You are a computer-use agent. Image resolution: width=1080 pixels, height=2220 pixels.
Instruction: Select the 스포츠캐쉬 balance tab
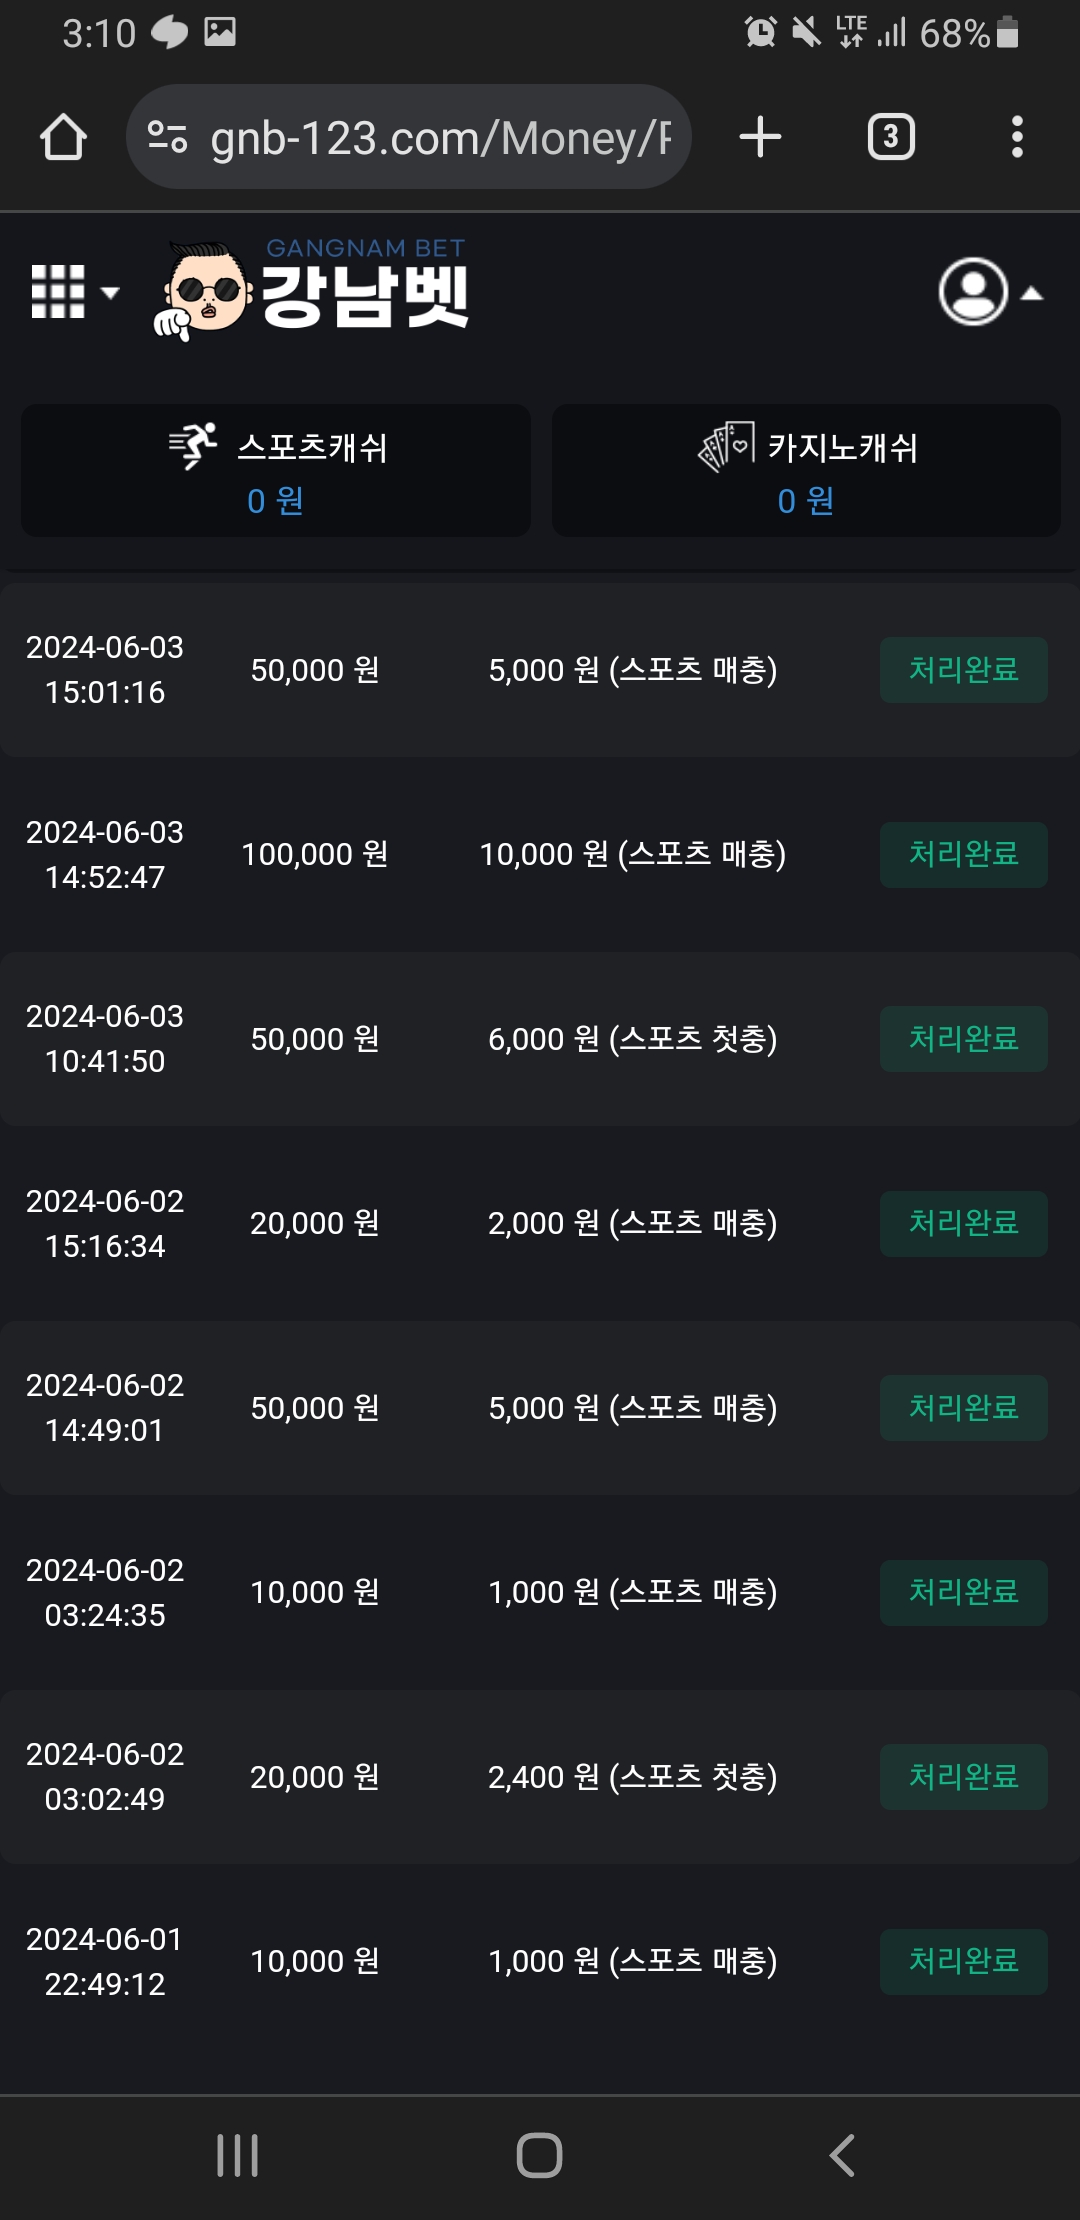tap(276, 470)
